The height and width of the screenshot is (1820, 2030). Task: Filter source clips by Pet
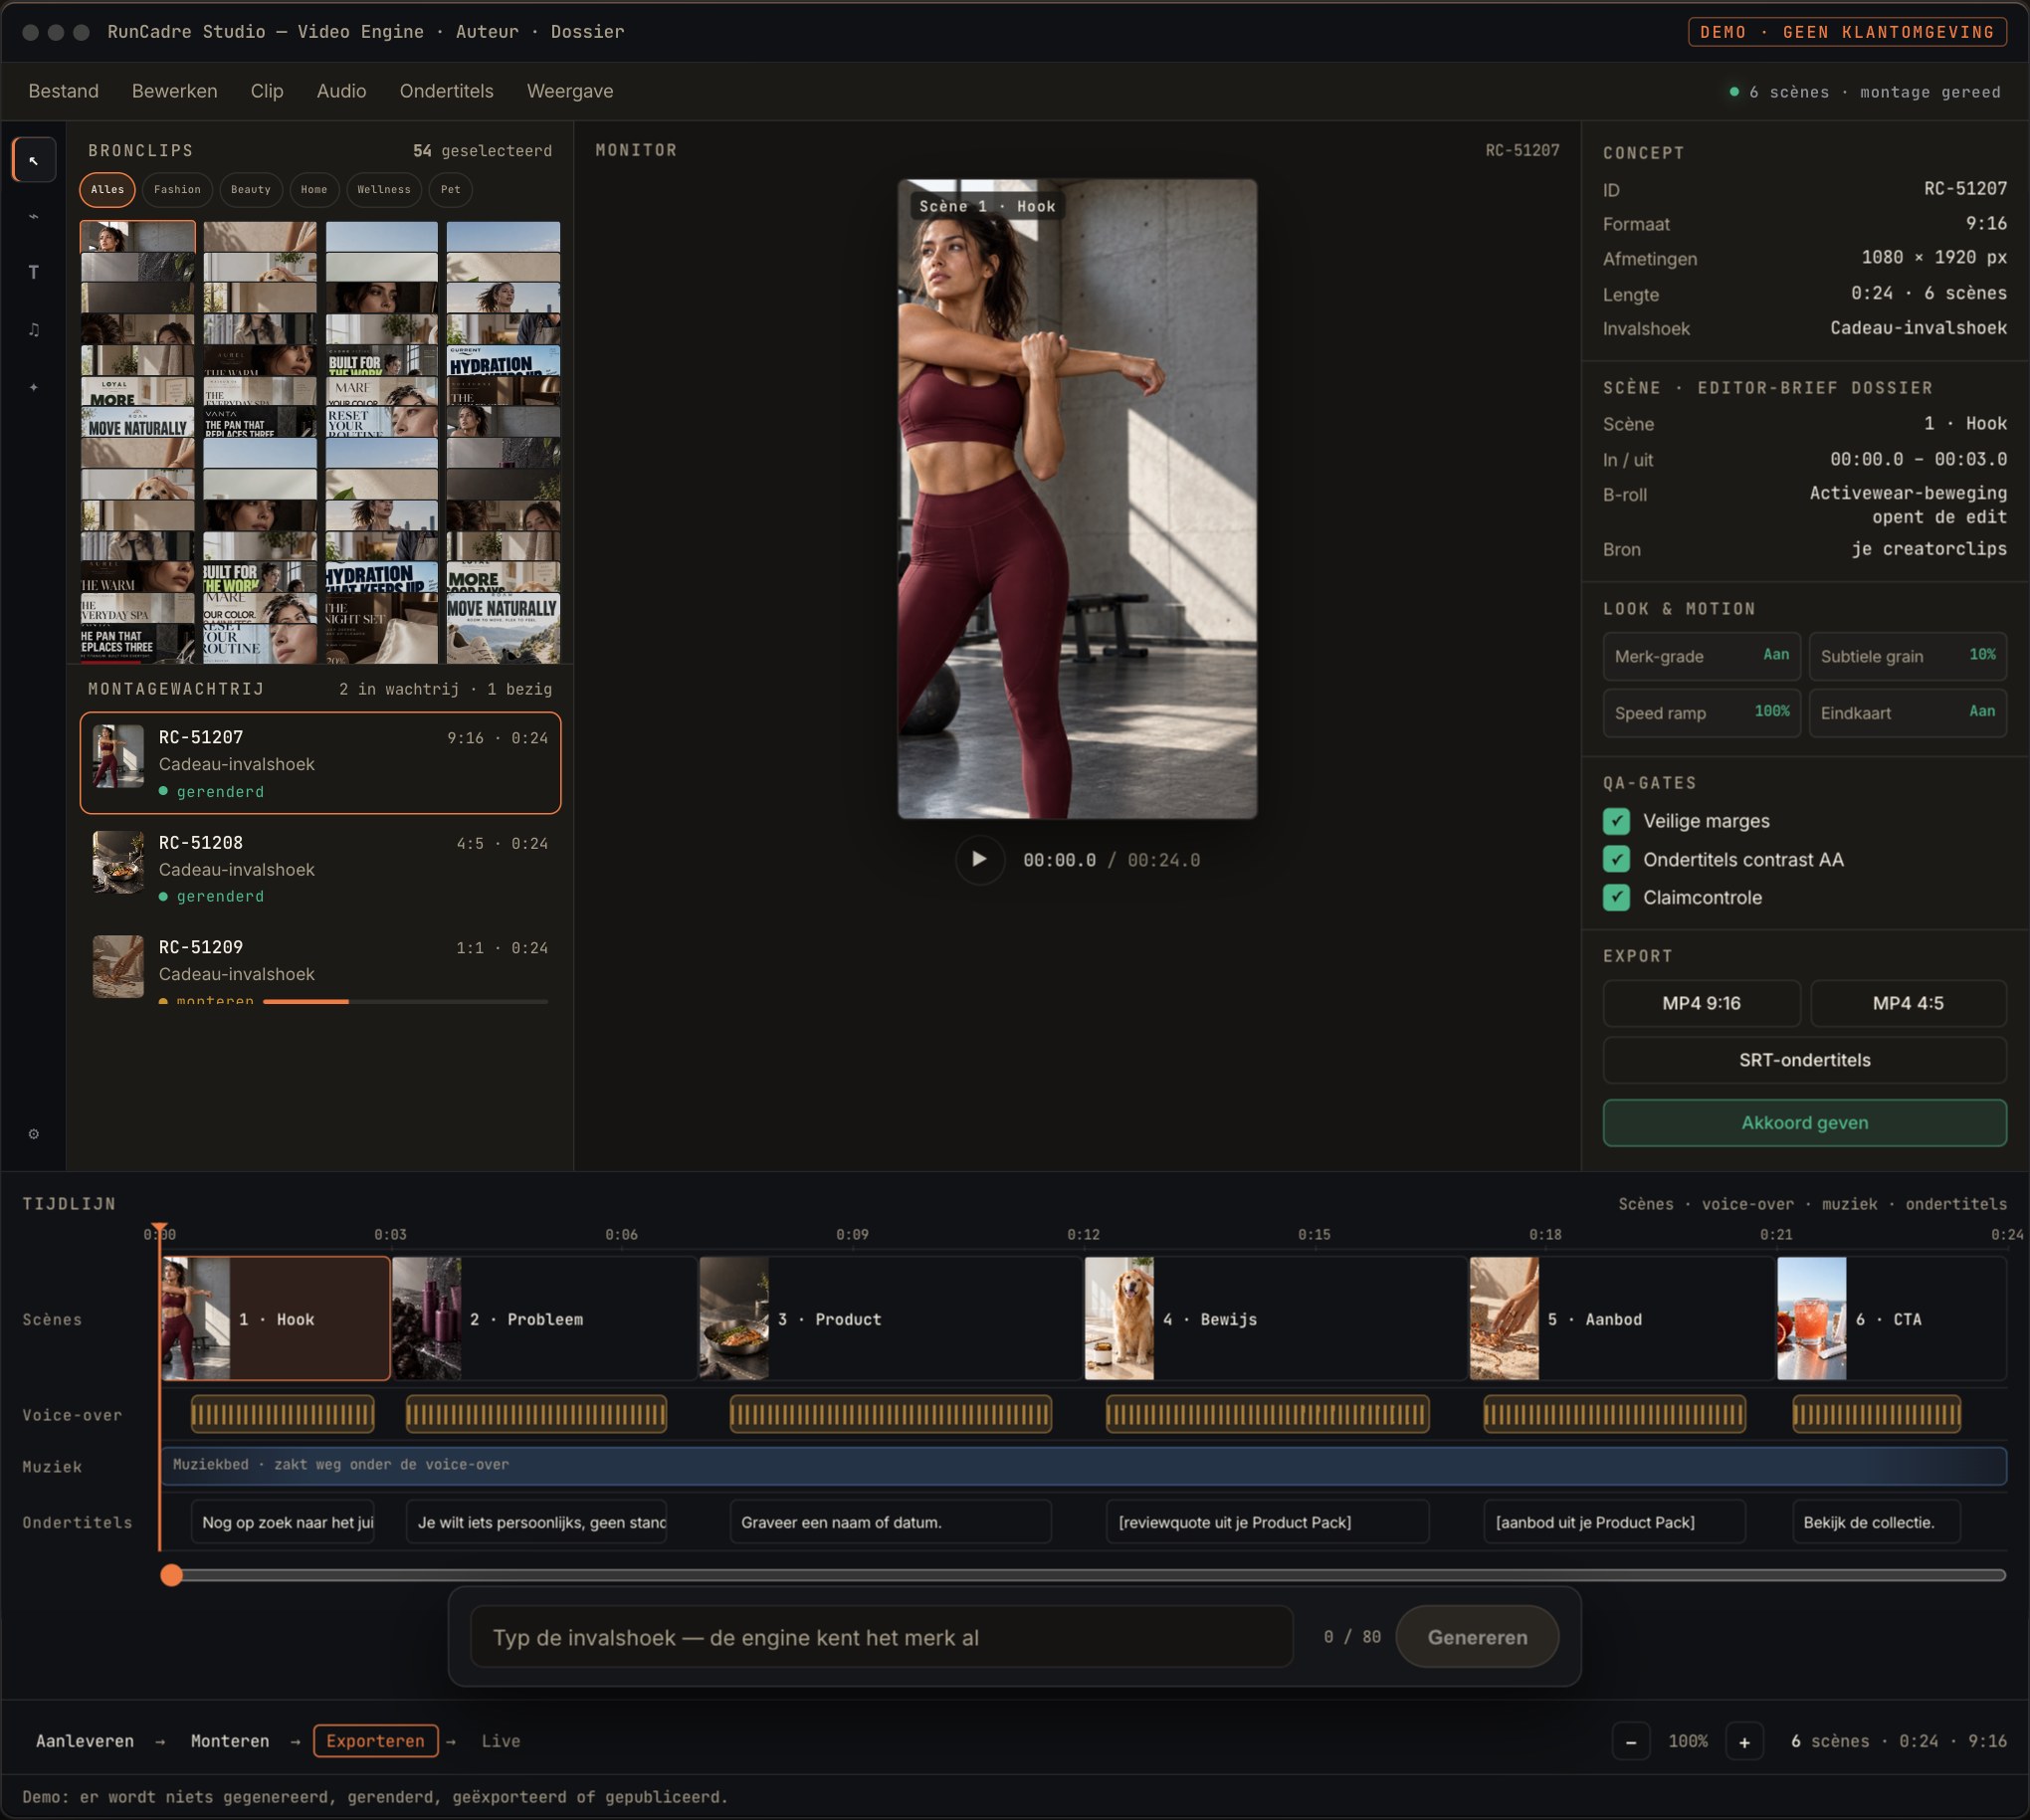tap(451, 190)
